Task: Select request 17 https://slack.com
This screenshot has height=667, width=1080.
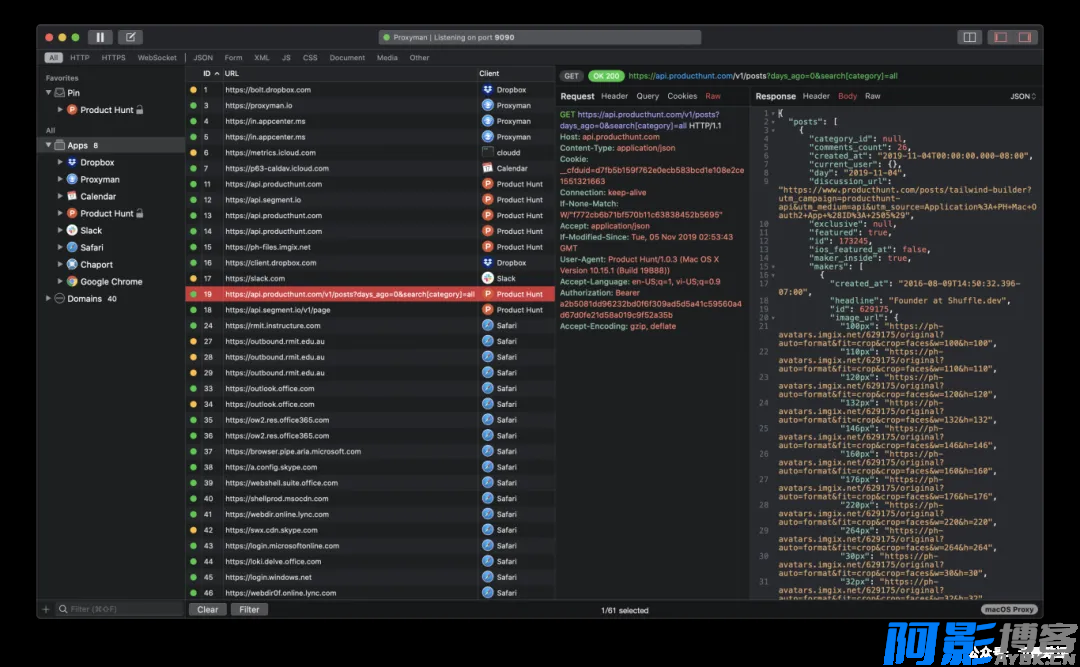Action: 370,278
